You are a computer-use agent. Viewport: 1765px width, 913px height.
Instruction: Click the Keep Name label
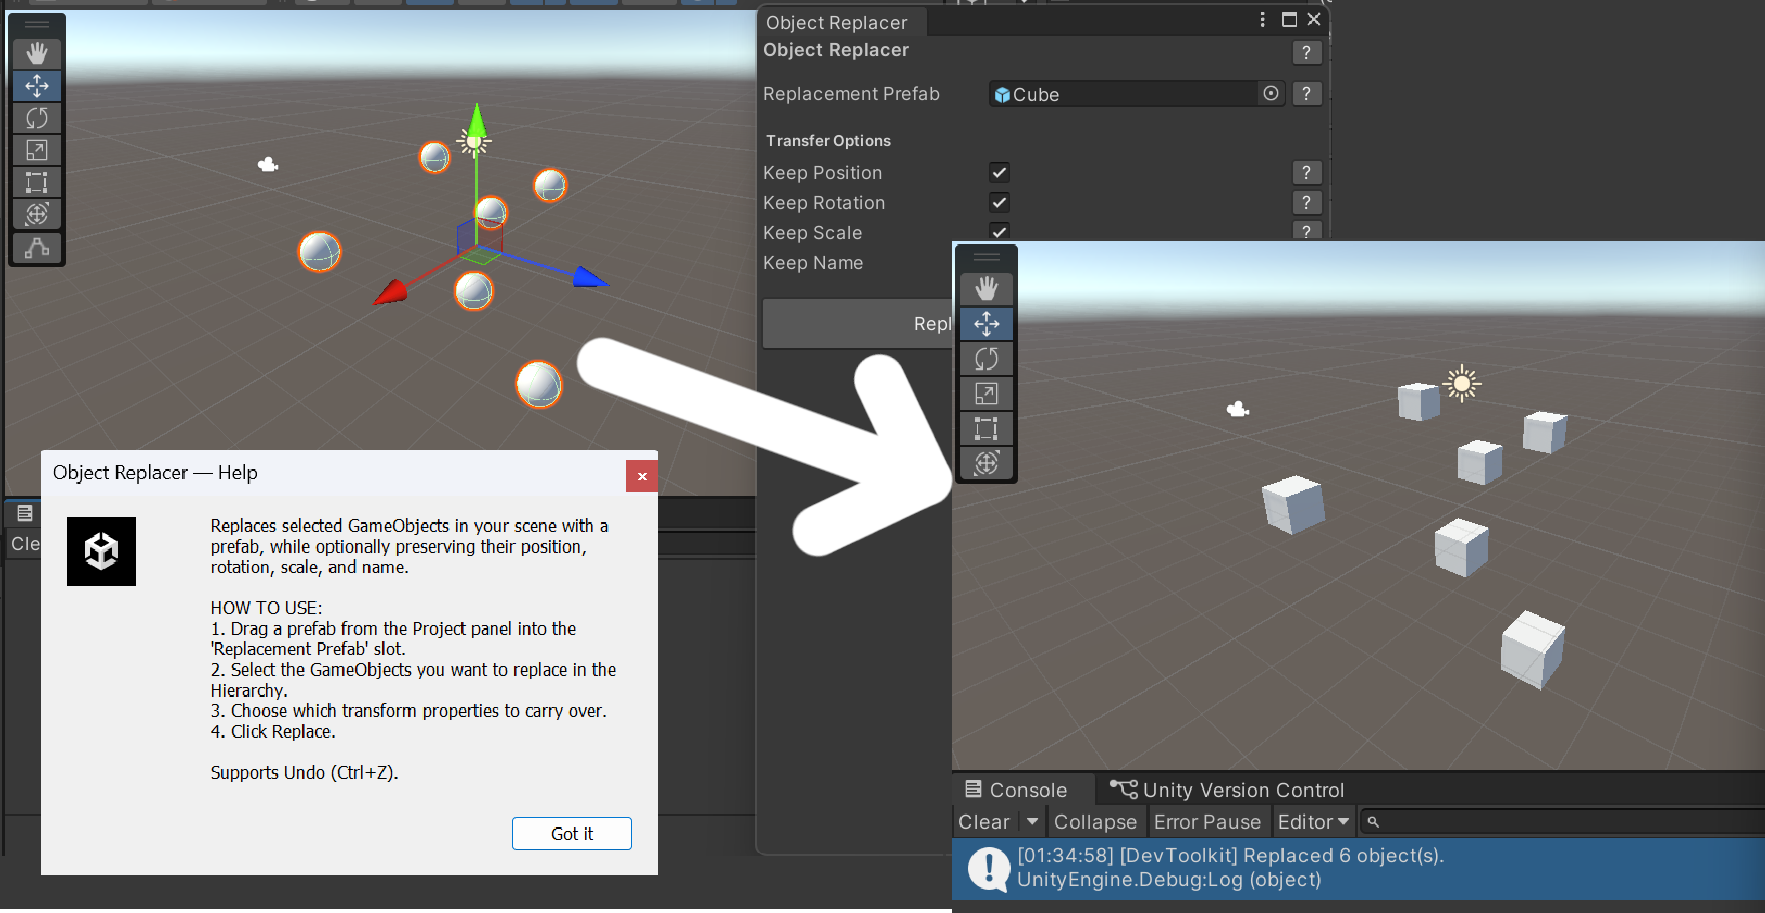[x=813, y=263]
